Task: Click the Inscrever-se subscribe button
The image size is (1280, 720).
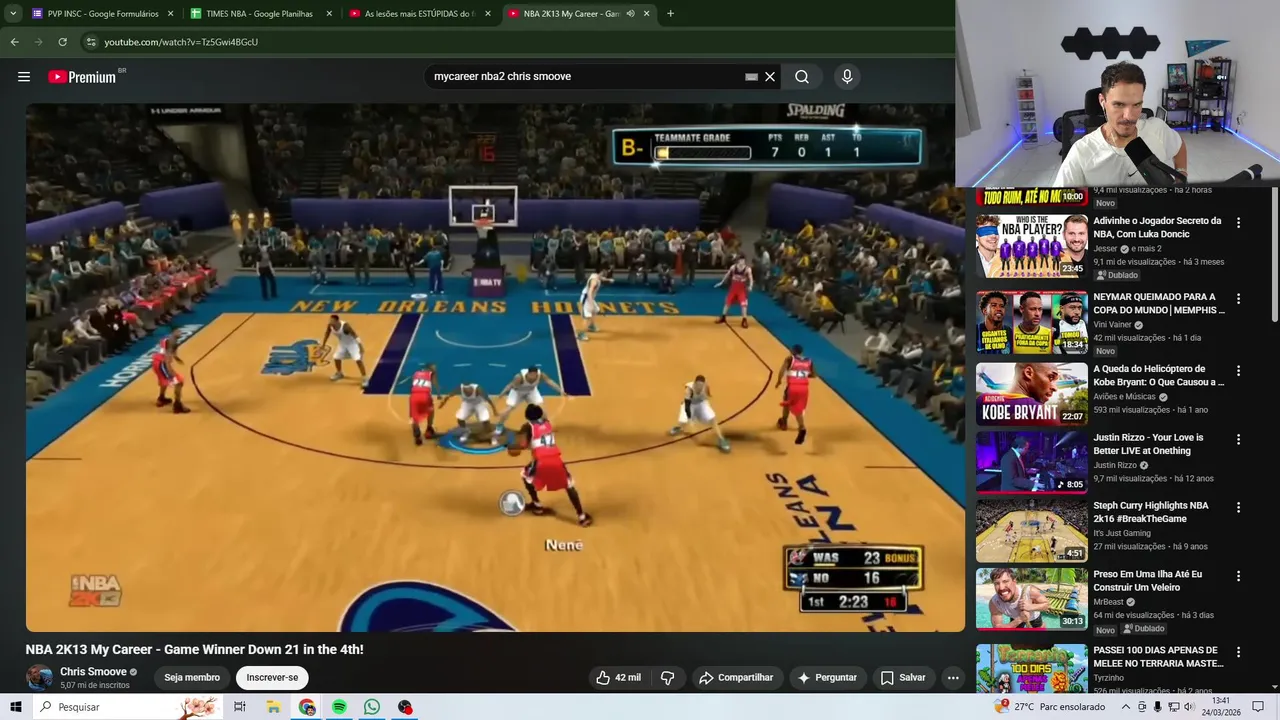Action: point(272,677)
